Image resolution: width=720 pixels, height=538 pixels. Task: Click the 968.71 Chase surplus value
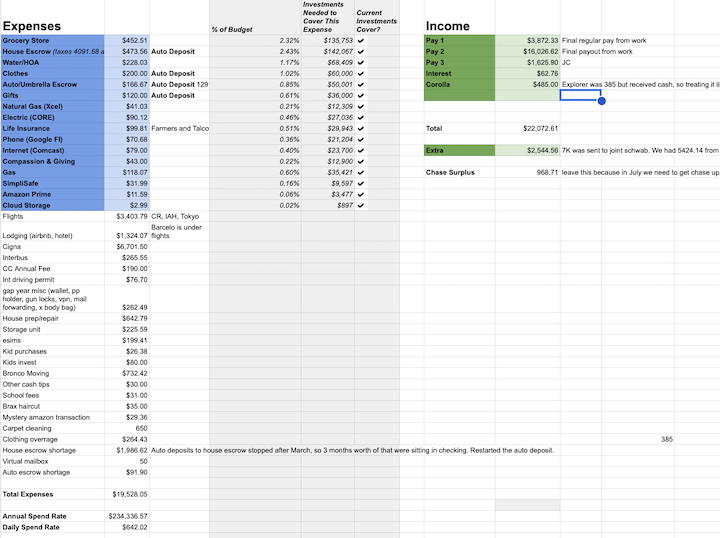[528, 173]
